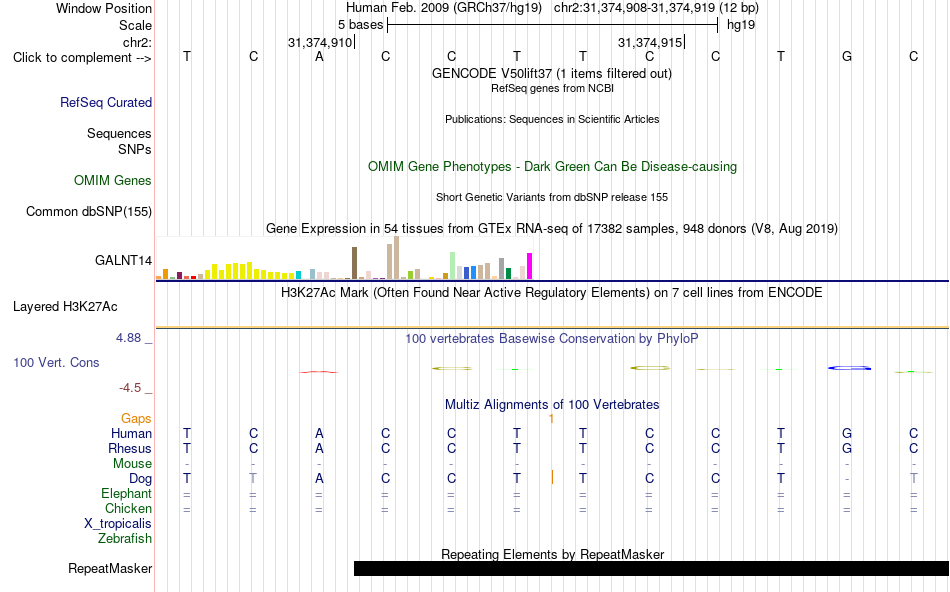The image size is (950, 592).
Task: Click the 100 Vert. Cons track label
Action: coord(56,362)
